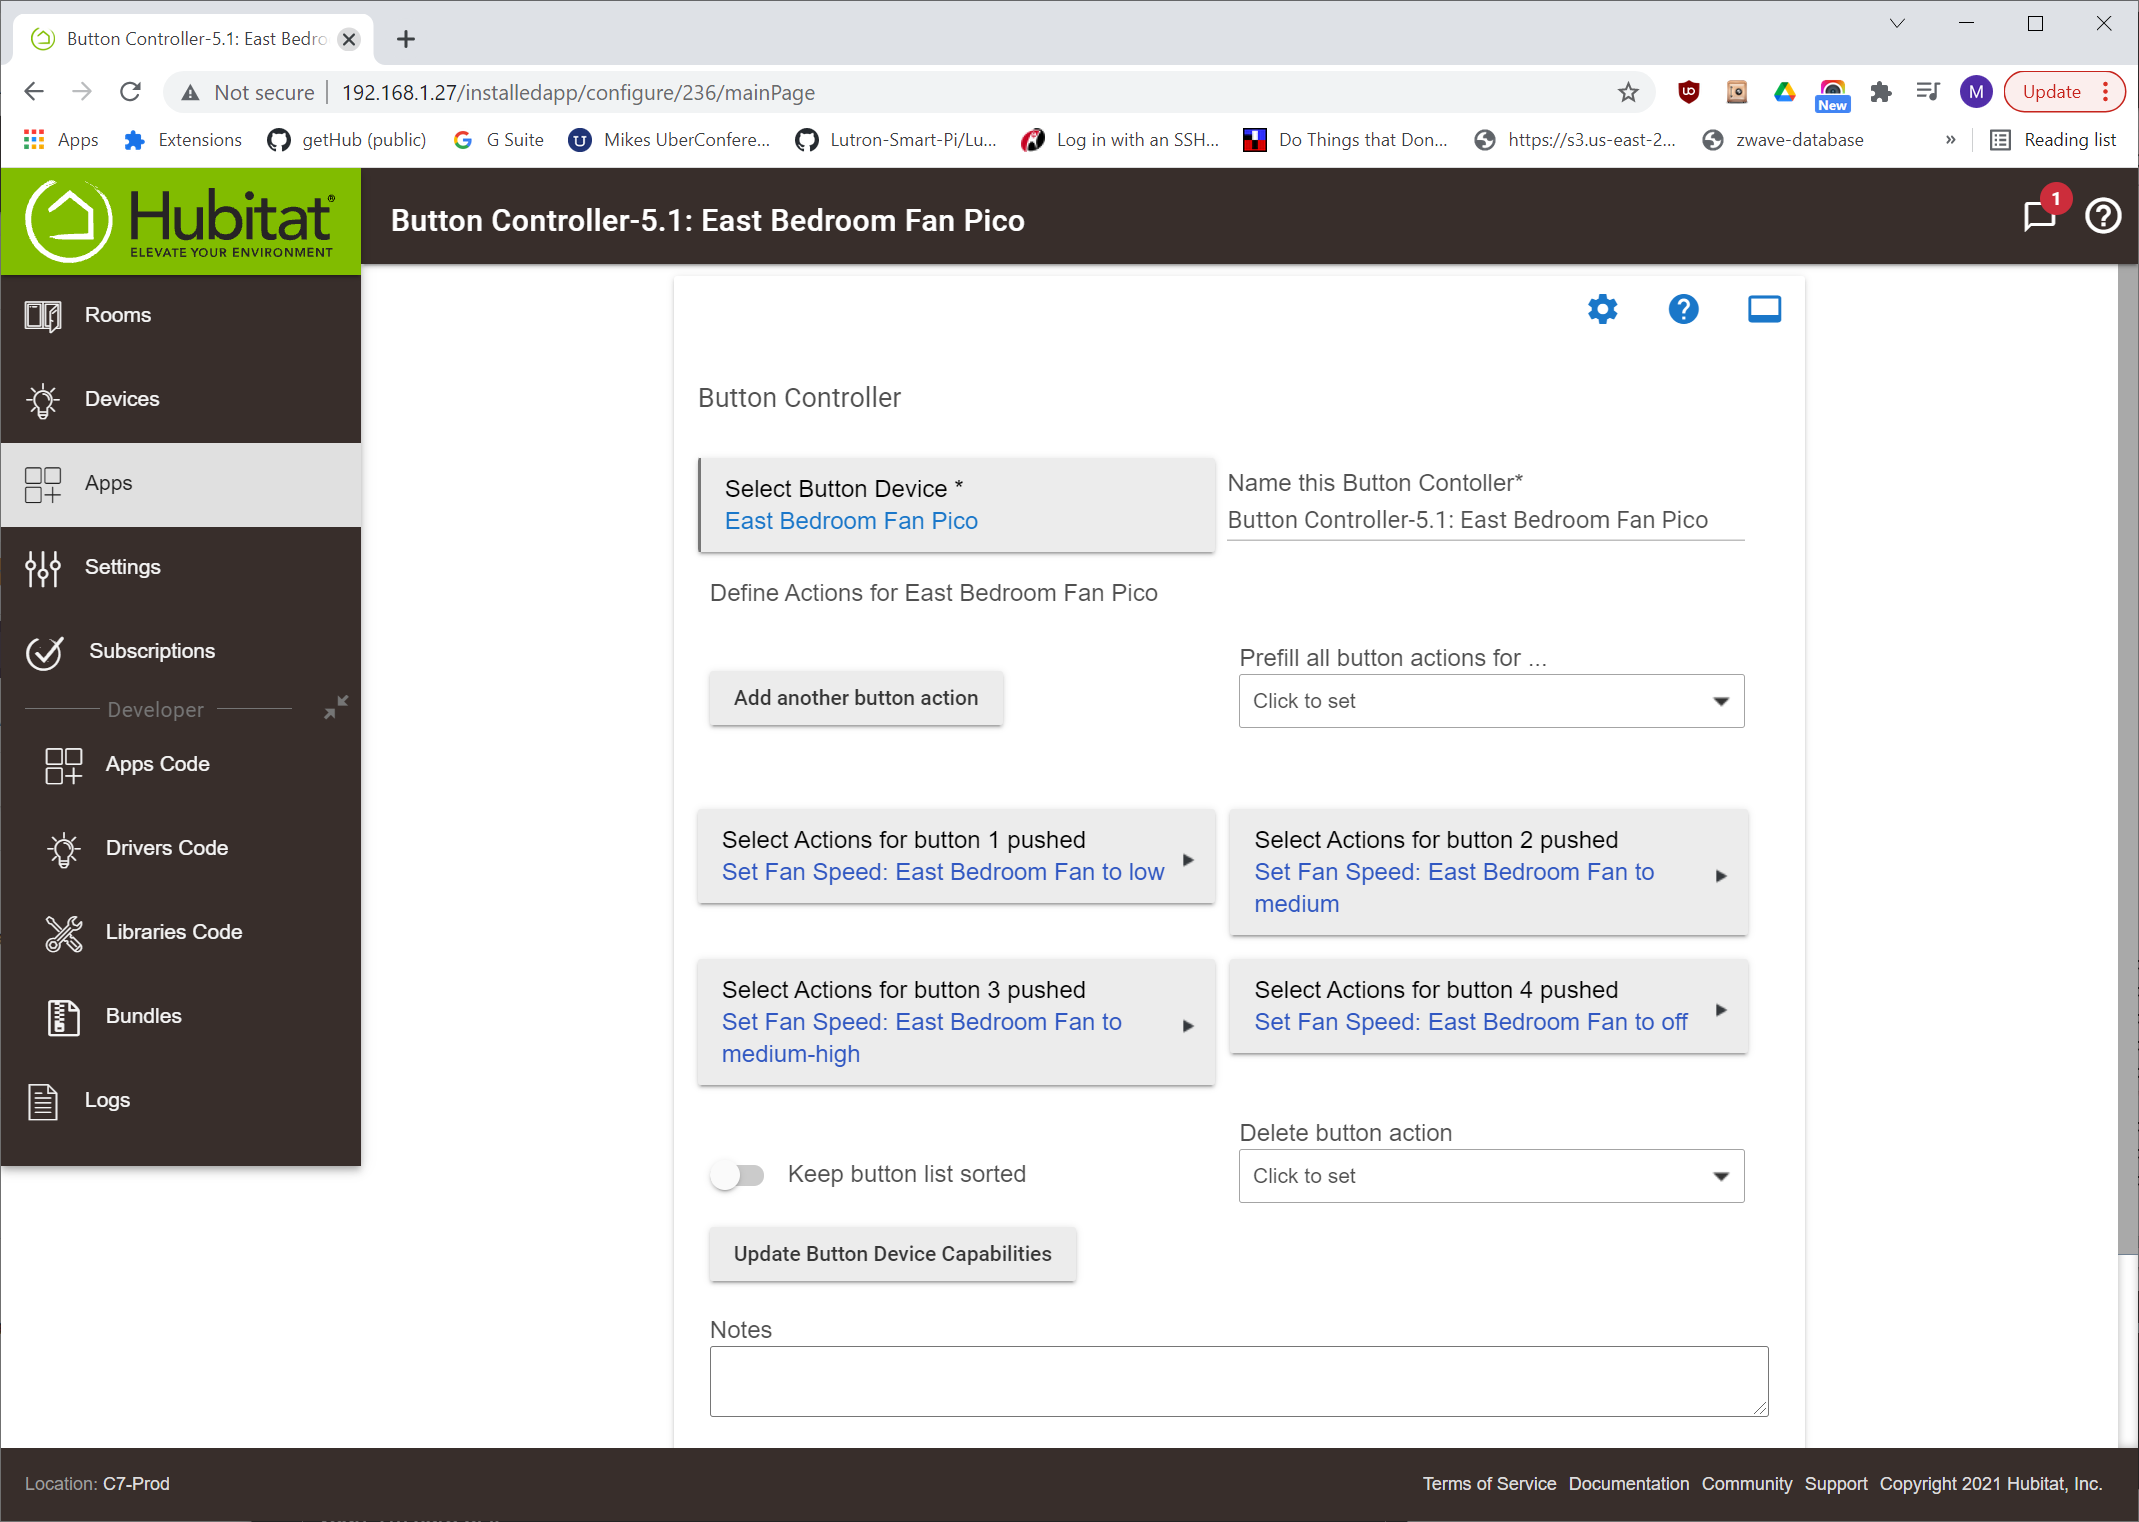The height and width of the screenshot is (1522, 2139).
Task: Open the Delete button action dropdown
Action: click(x=1491, y=1176)
